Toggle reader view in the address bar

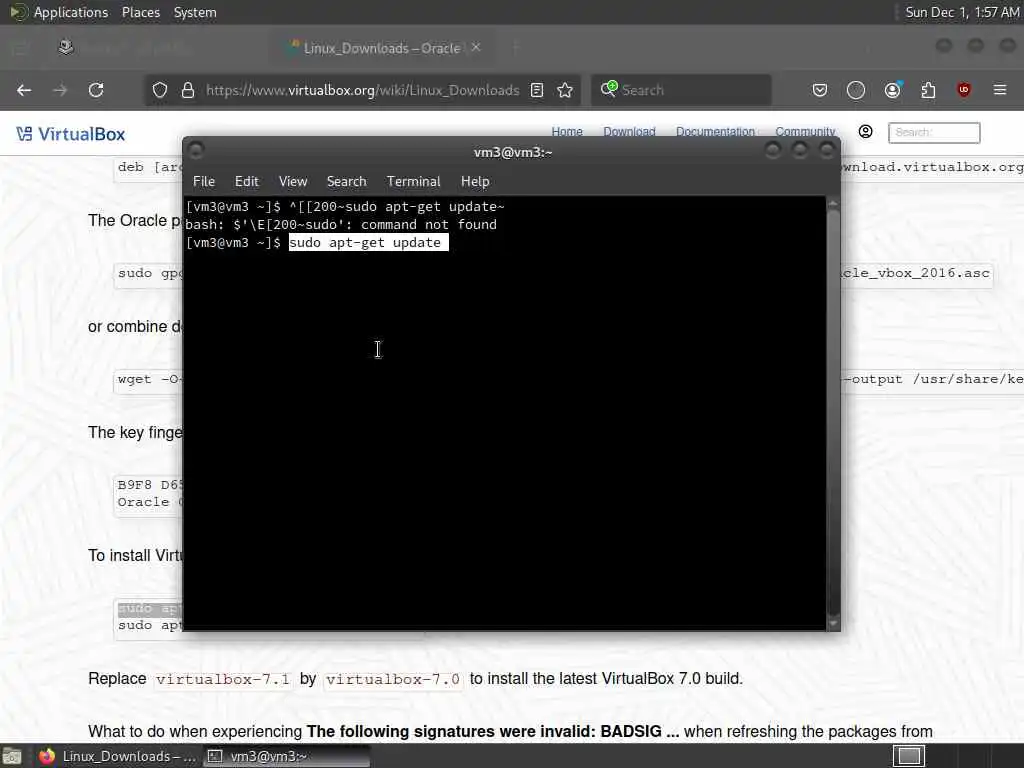[537, 90]
